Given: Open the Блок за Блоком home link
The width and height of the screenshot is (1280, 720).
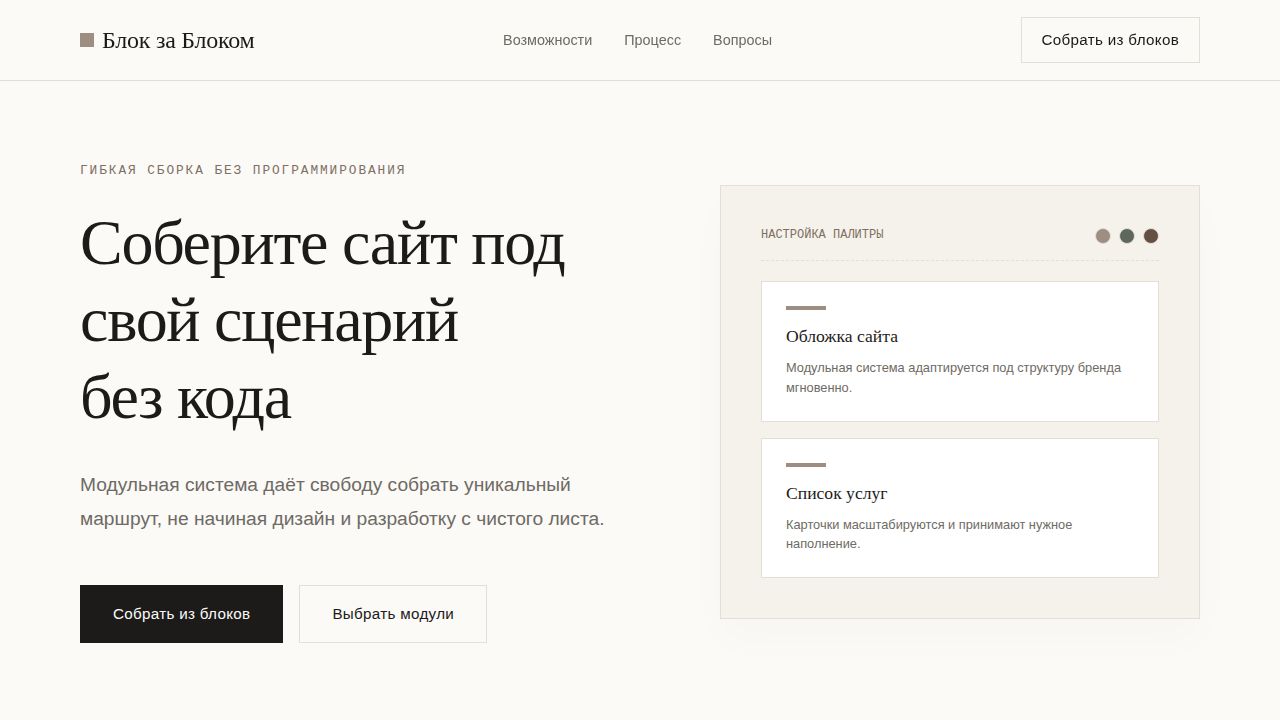Looking at the screenshot, I should tap(167, 40).
